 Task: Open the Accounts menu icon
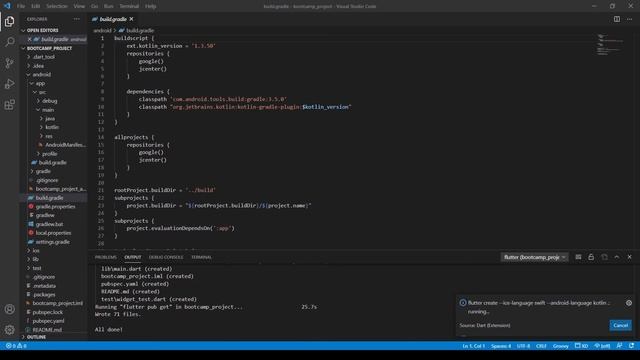pyautogui.click(x=9, y=309)
